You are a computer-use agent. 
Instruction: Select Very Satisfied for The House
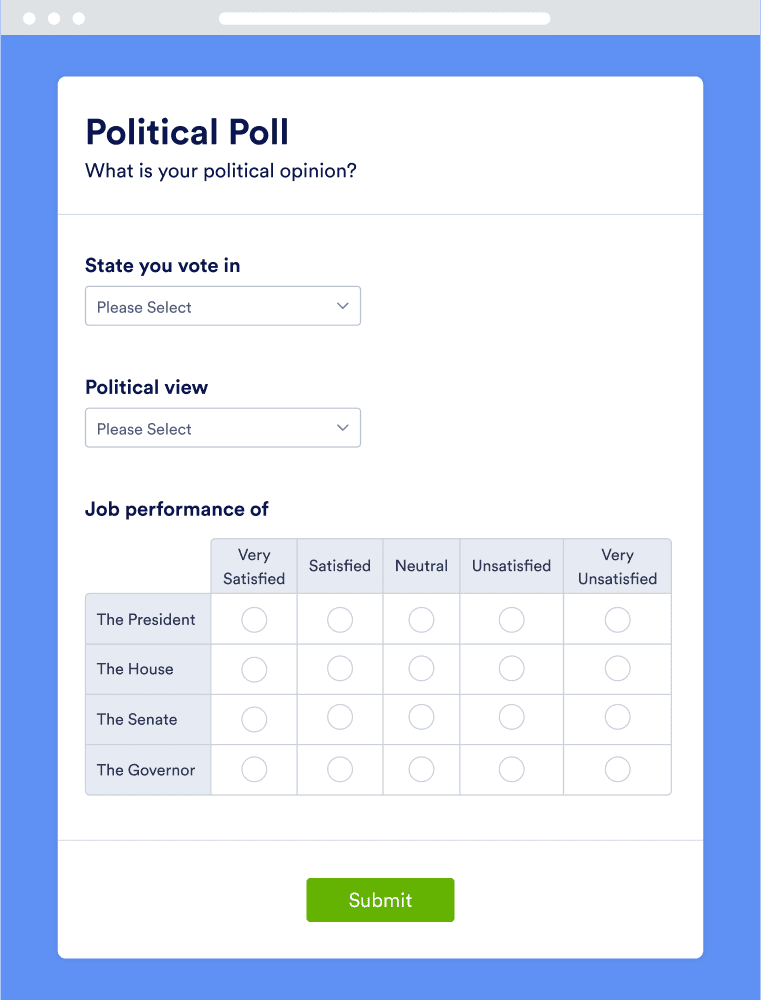click(x=253, y=668)
